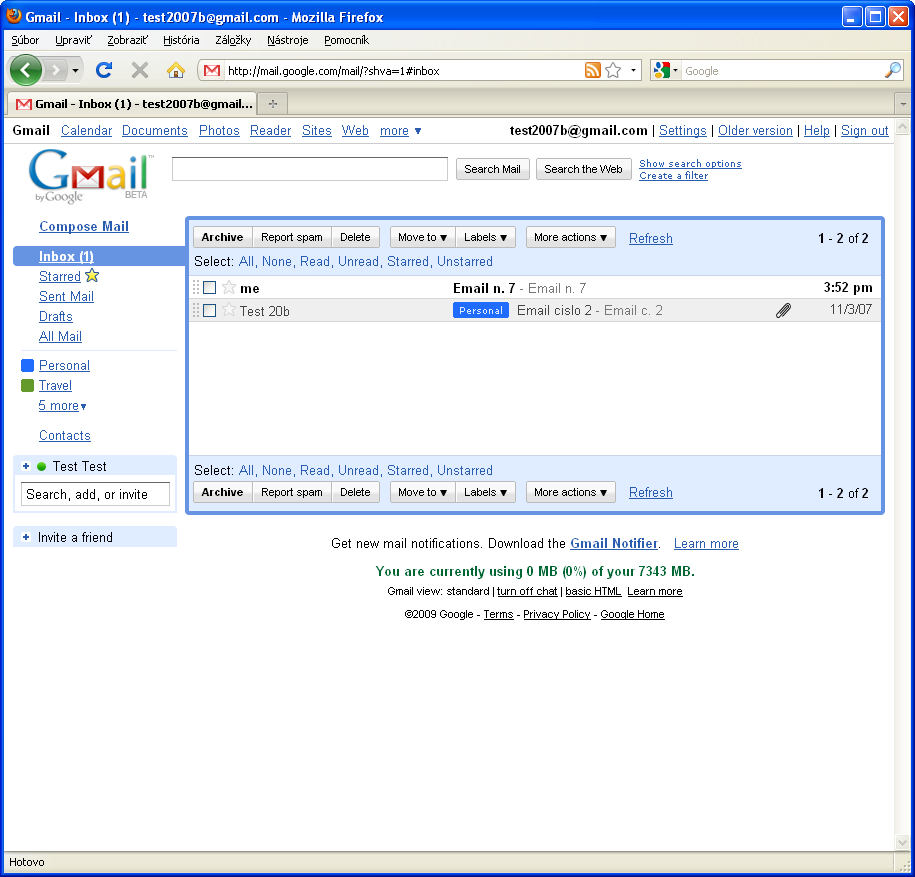Open the Záložky menu

[x=233, y=40]
